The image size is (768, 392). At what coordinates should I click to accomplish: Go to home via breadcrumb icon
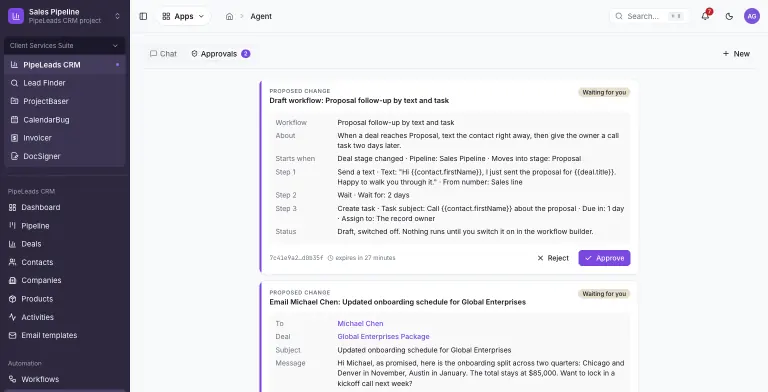coord(229,16)
